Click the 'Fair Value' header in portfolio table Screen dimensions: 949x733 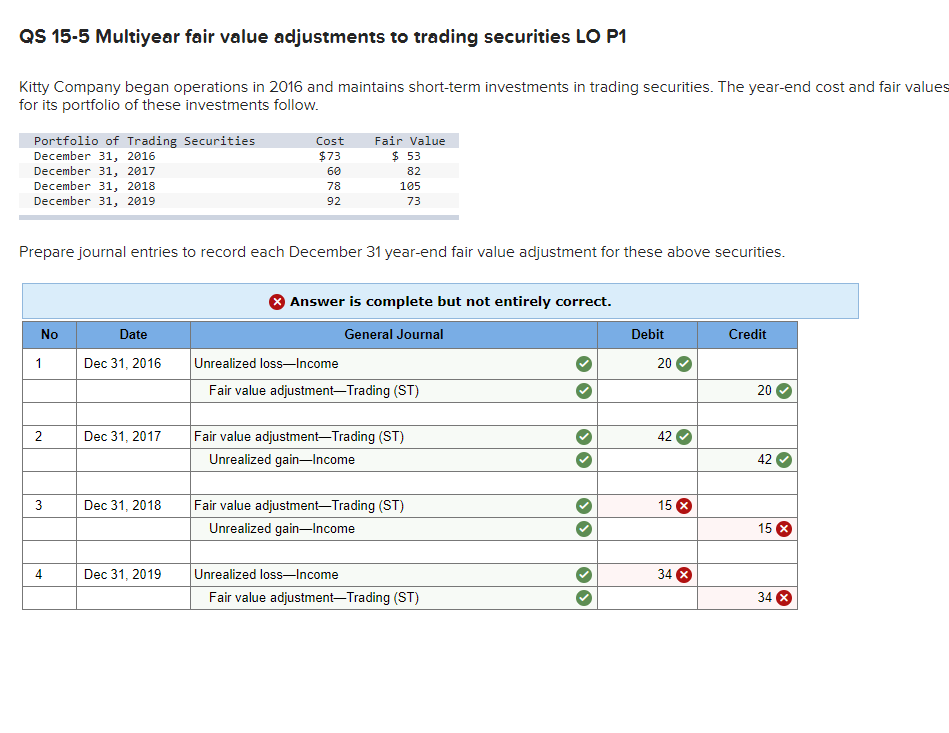pos(410,141)
